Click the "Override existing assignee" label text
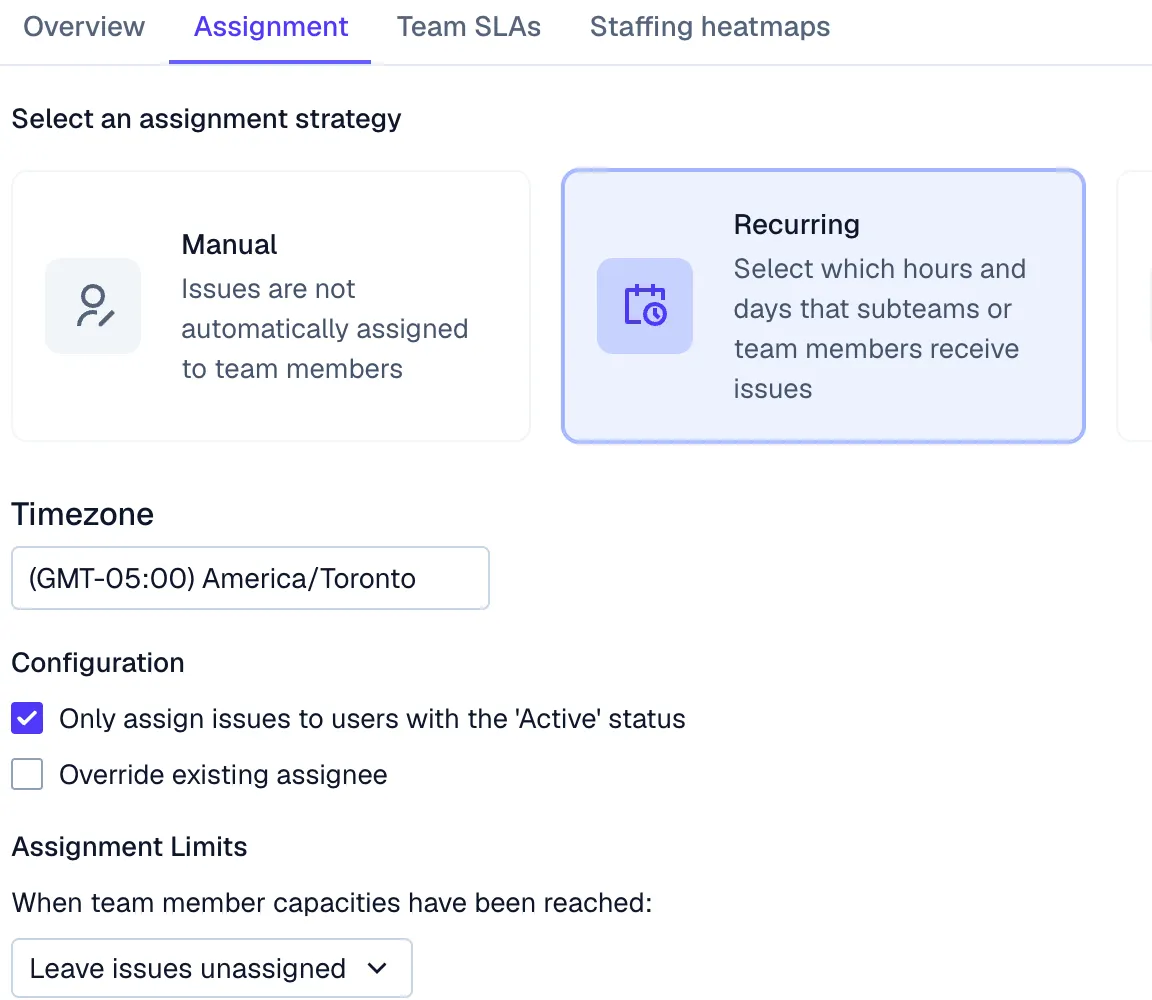The width and height of the screenshot is (1152, 1000). pos(223,775)
